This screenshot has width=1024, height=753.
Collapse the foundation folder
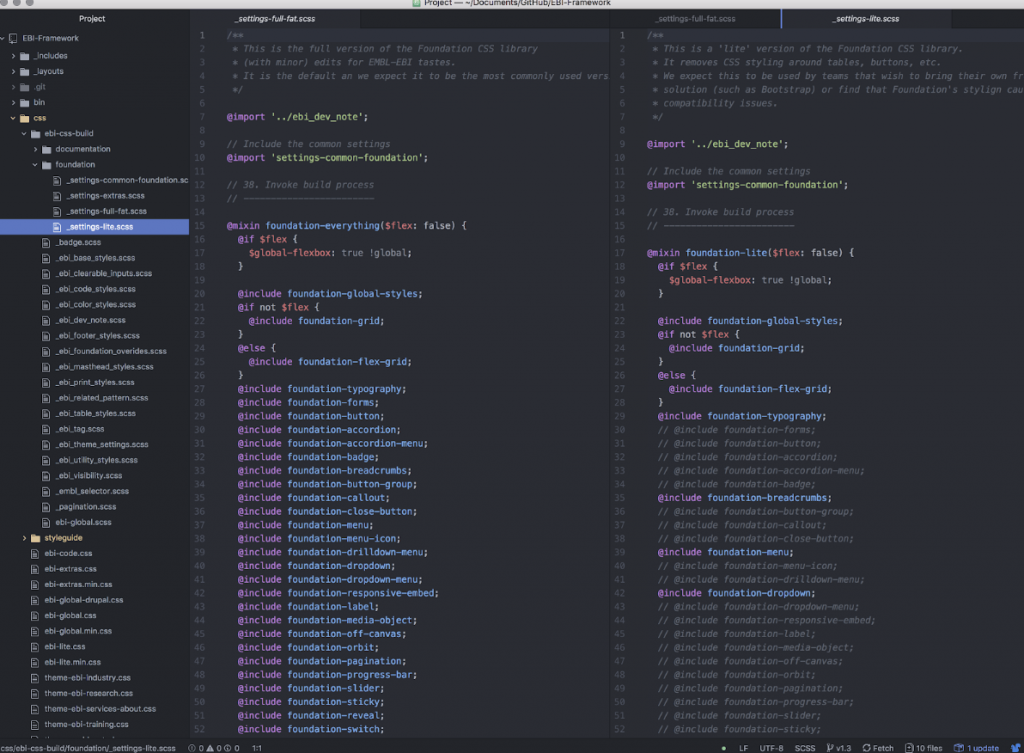pyautogui.click(x=35, y=165)
